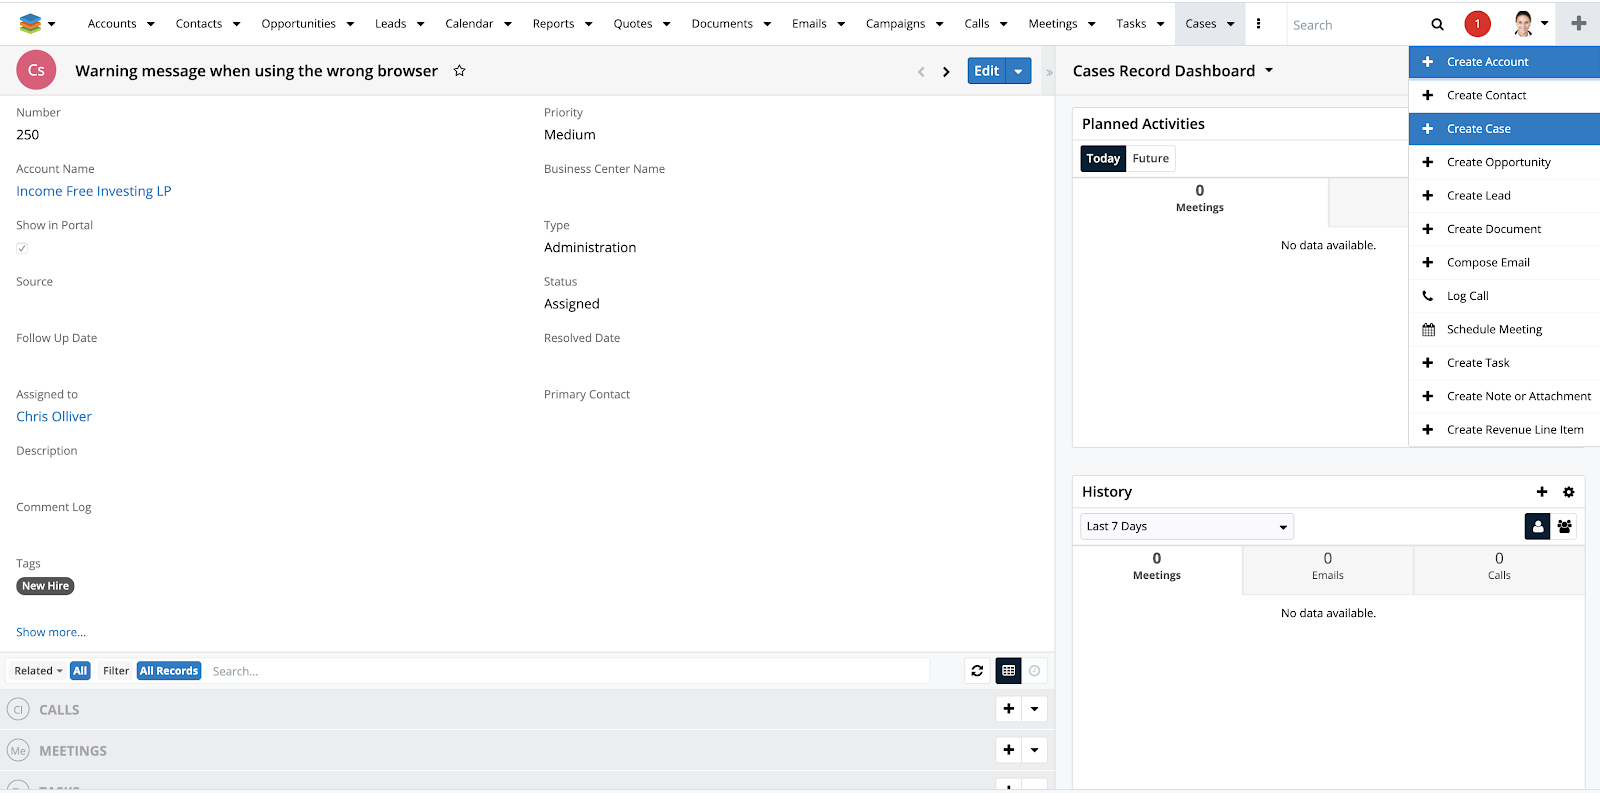Open Income Free Investing LP account
The height and width of the screenshot is (793, 1600).
pyautogui.click(x=94, y=191)
